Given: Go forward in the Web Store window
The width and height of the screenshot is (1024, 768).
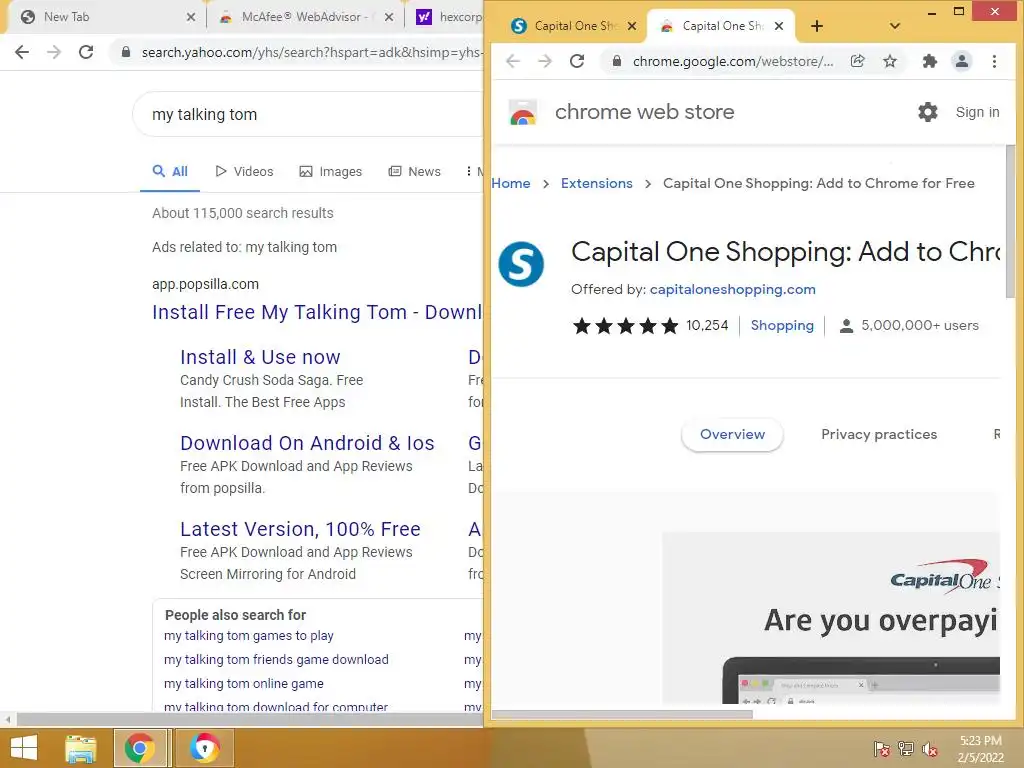Looking at the screenshot, I should tap(545, 61).
